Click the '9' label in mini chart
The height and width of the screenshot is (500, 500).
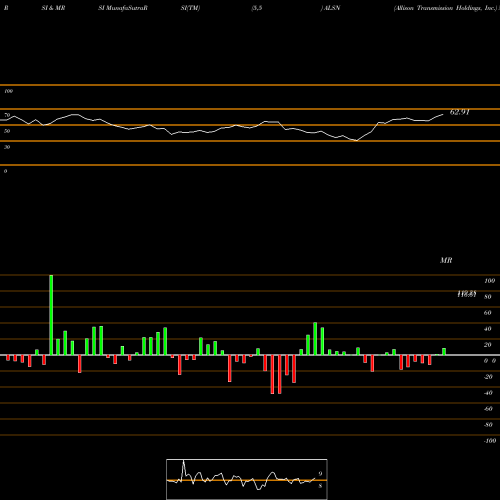[320, 474]
